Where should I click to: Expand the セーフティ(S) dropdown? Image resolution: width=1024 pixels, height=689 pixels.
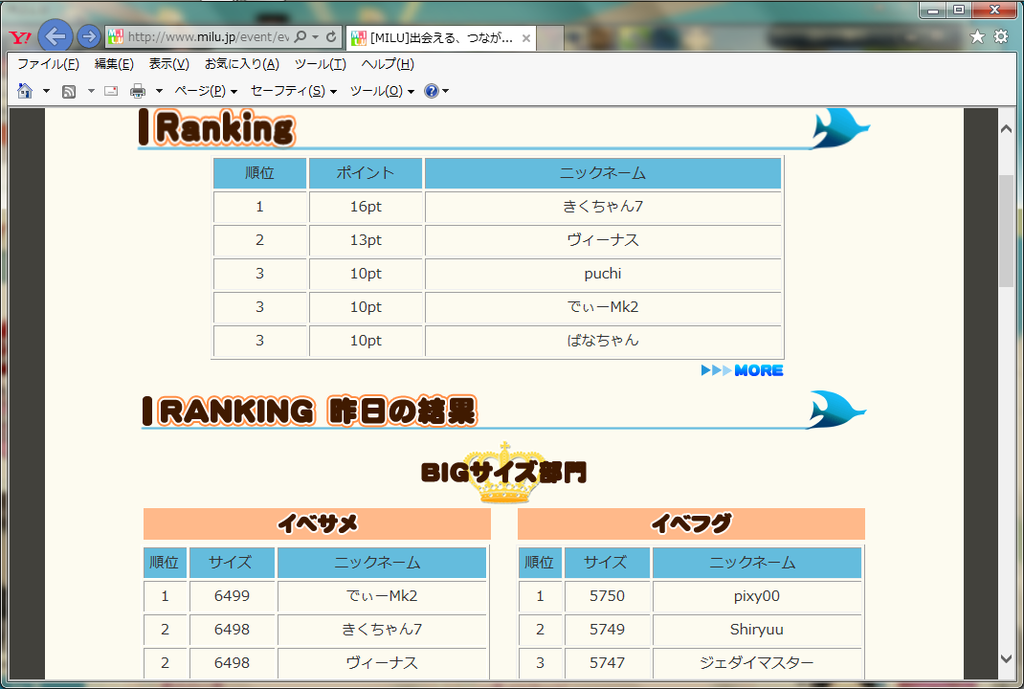tap(293, 91)
